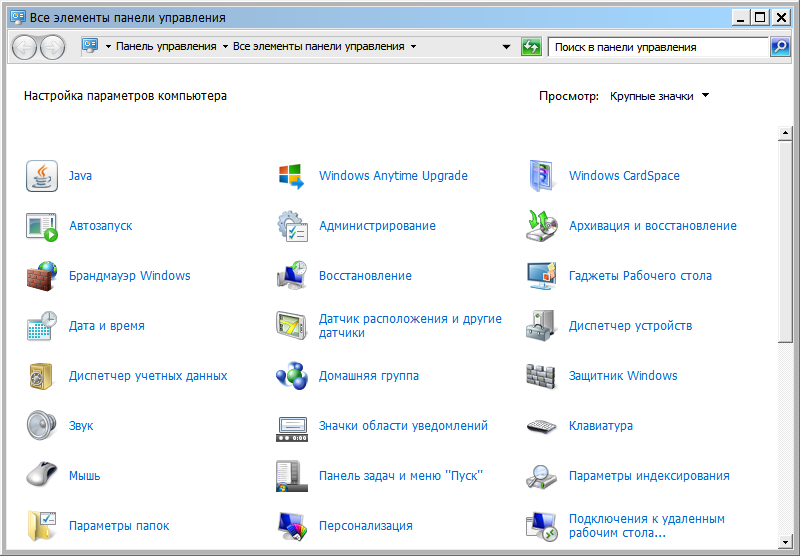Open the Крупные значки view dropdown
This screenshot has width=800, height=556.
point(660,96)
